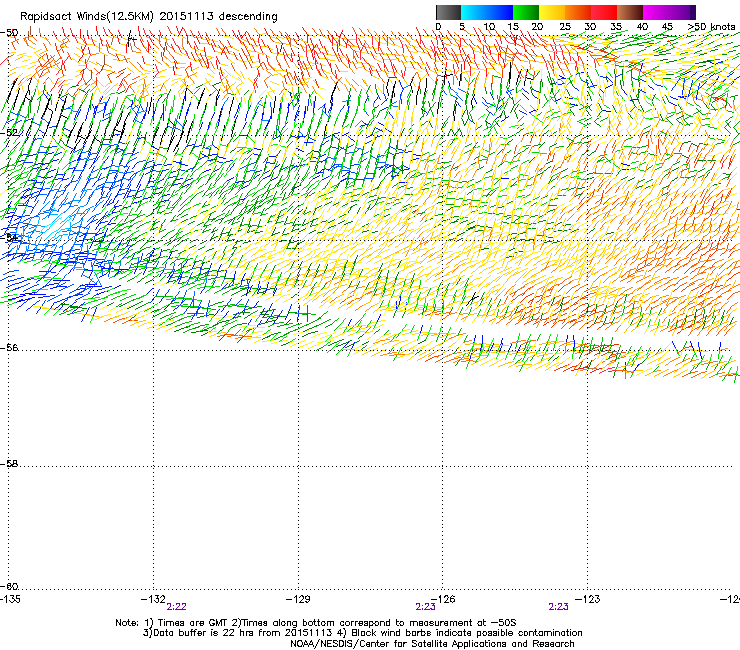
Task: Click the -56 latitude axis label
Action: pos(9,347)
